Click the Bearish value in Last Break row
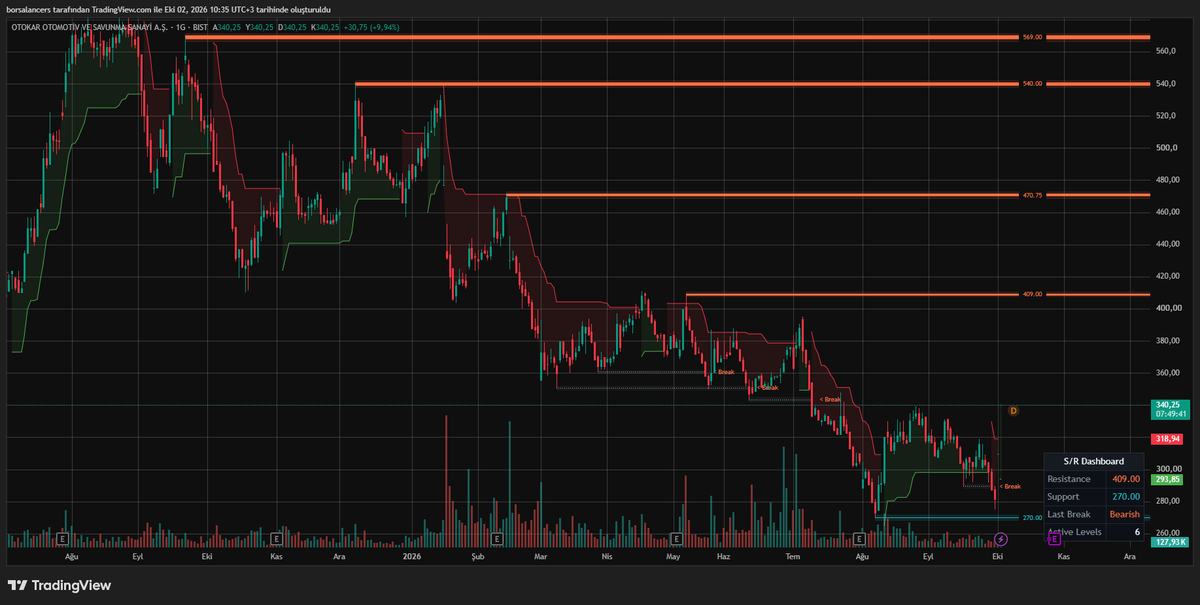Viewport: 1200px width, 605px height. tap(1125, 514)
